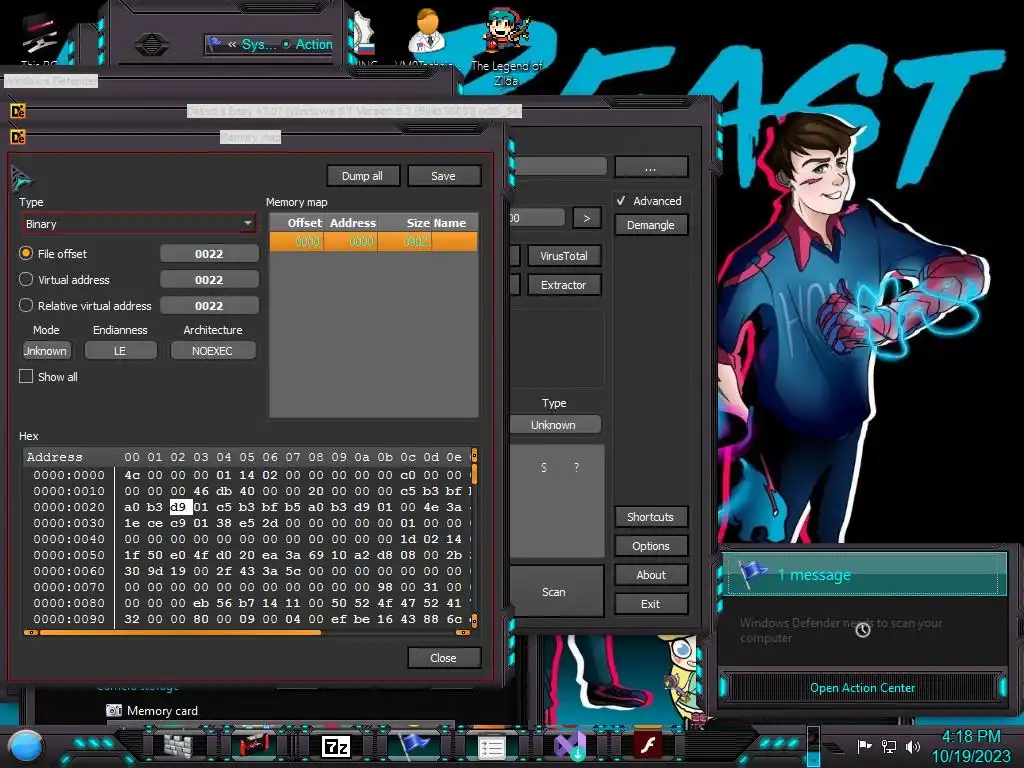The image size is (1024, 768).
Task: Click the Relative virtual address value field 0022
Action: pyautogui.click(x=209, y=306)
